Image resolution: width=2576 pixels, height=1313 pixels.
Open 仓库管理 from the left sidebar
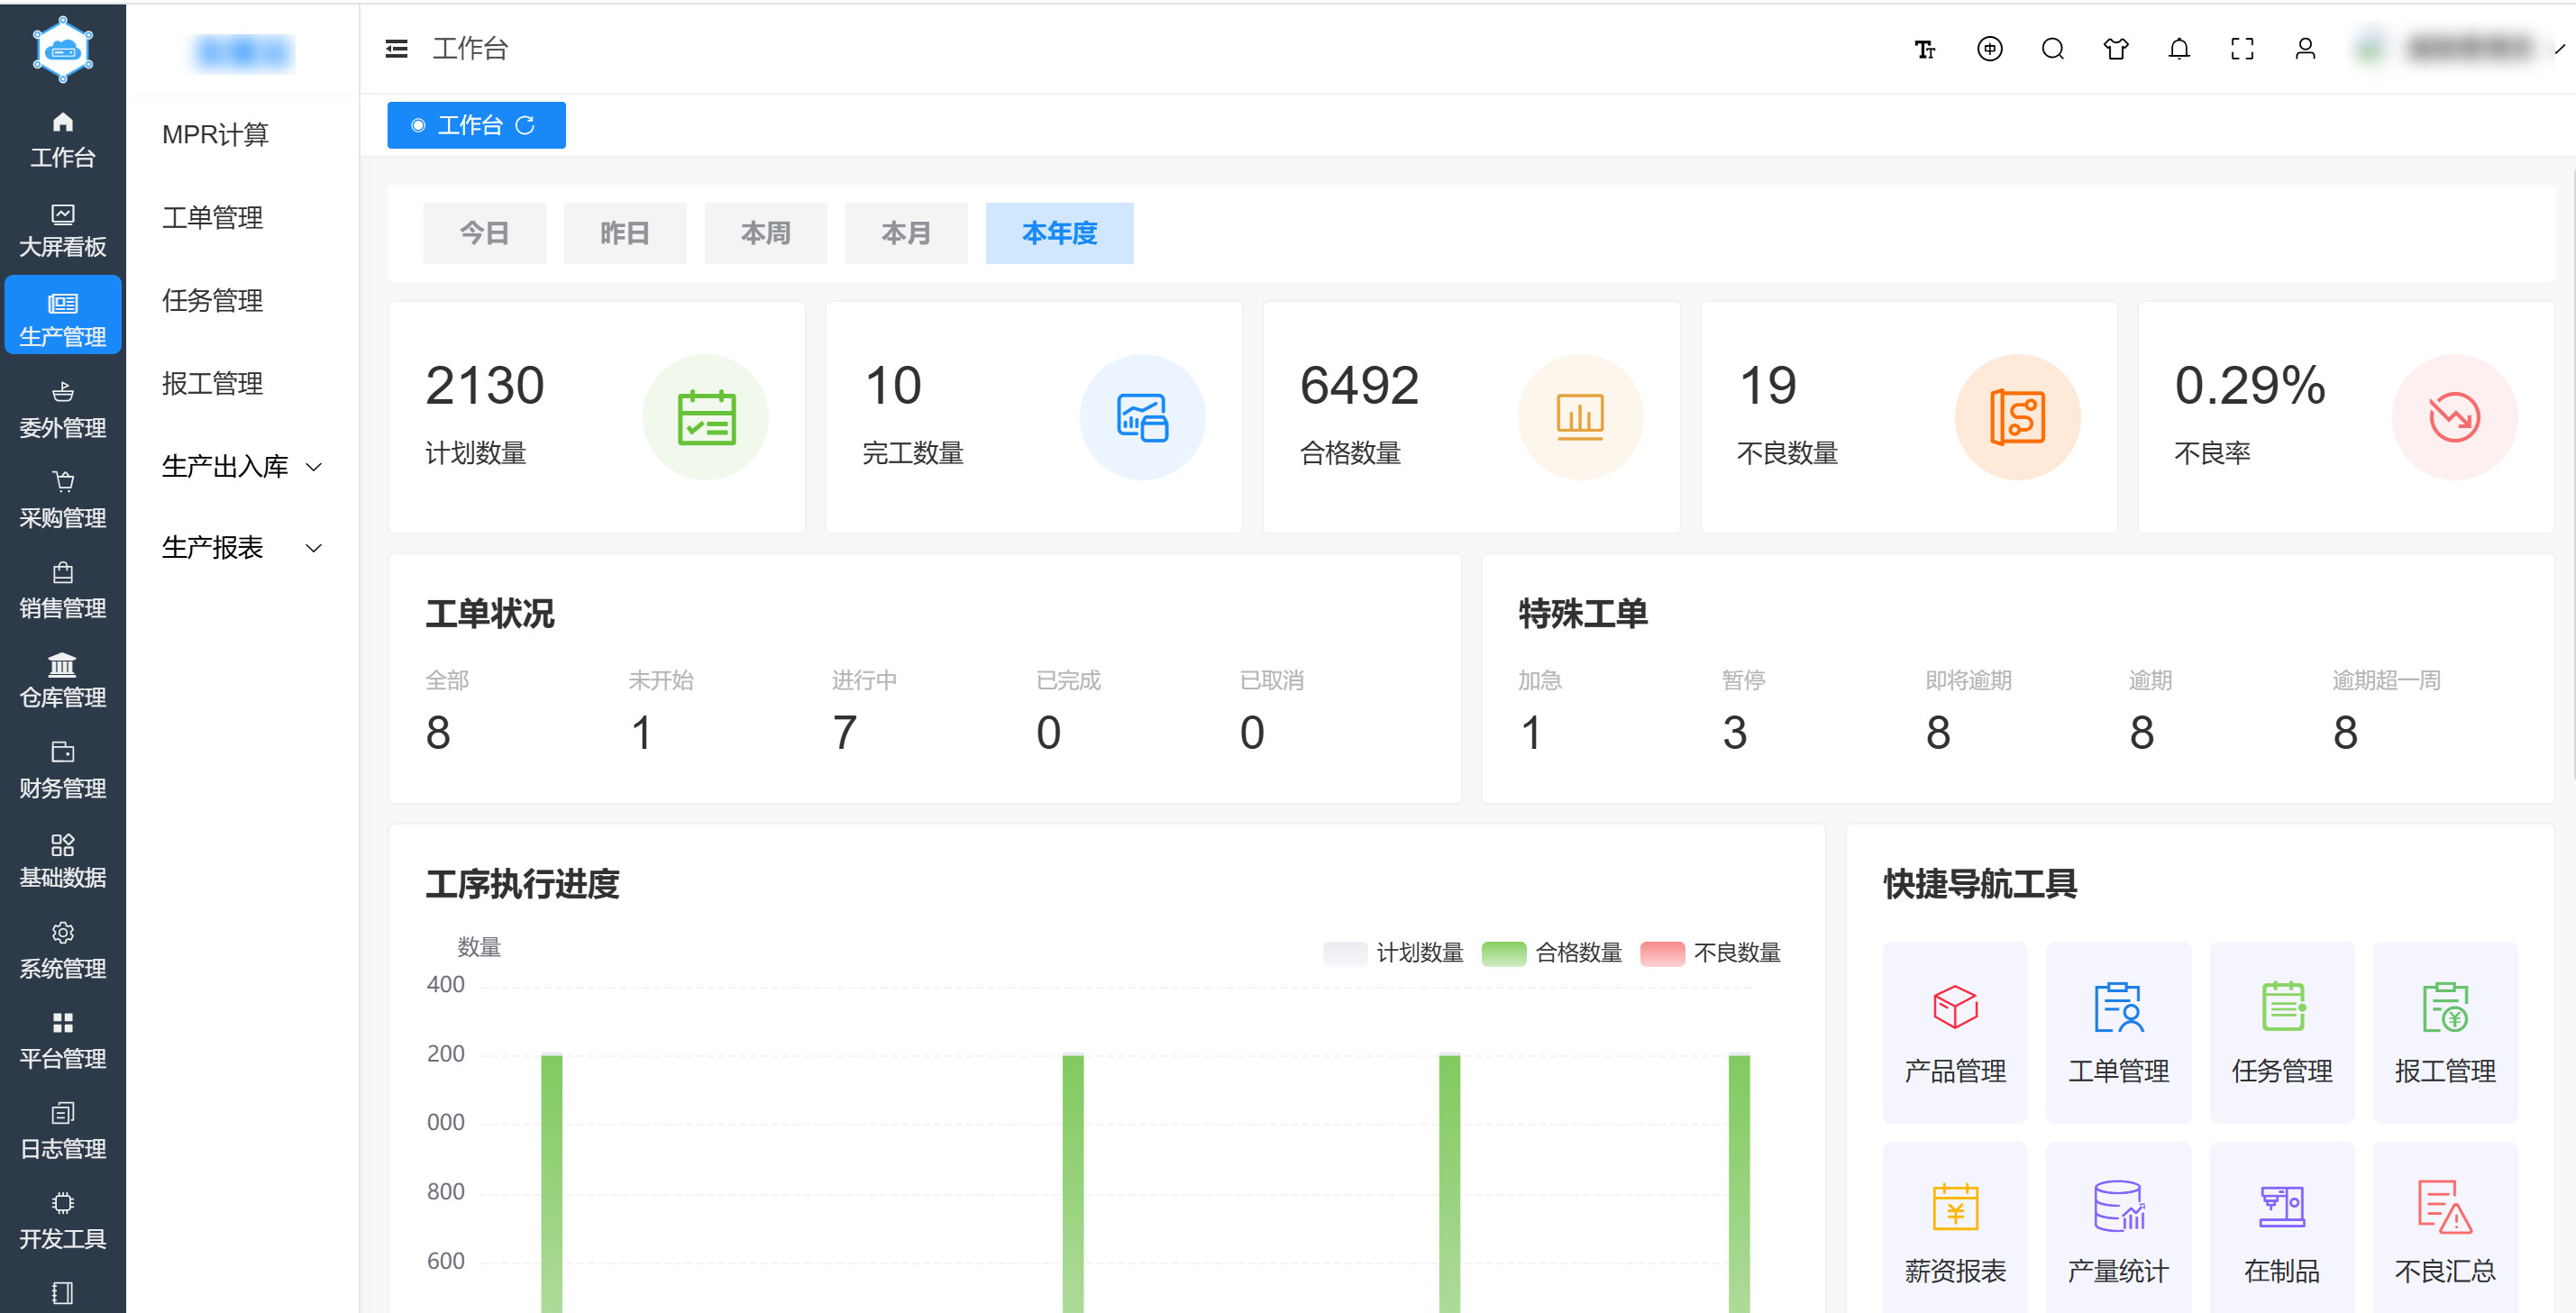62,681
